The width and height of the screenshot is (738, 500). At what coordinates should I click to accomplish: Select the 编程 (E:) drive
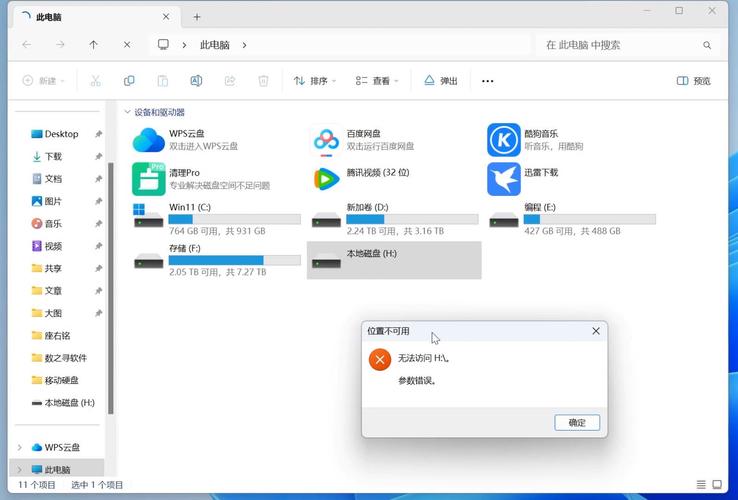coord(572,219)
